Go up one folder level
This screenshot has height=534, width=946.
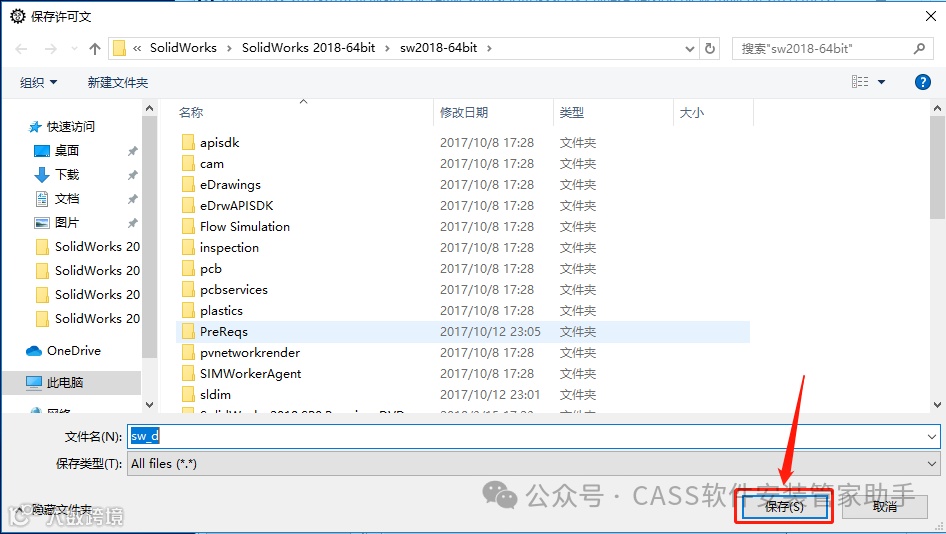coord(95,49)
